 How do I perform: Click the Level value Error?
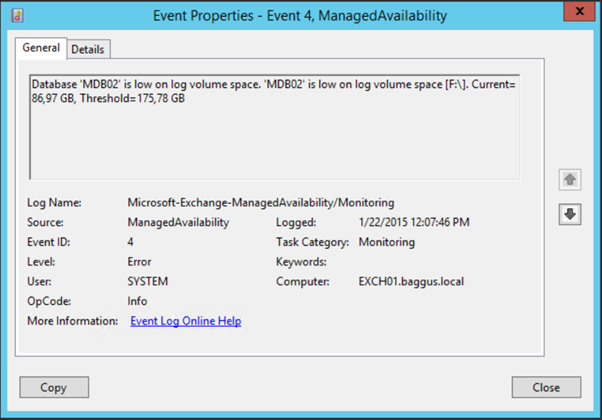point(141,262)
